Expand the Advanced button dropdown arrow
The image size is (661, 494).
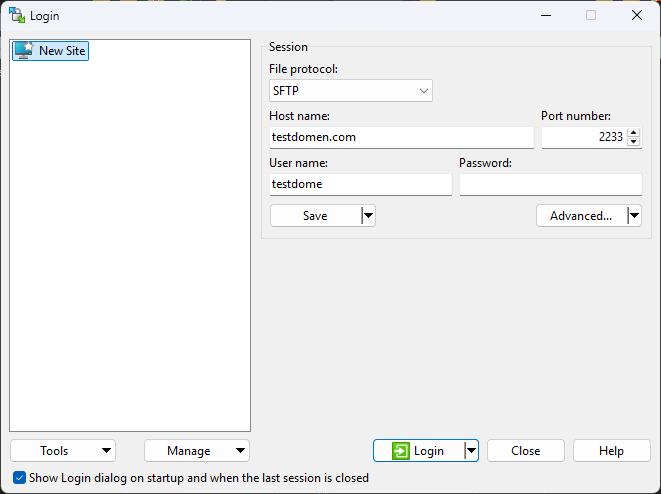633,216
